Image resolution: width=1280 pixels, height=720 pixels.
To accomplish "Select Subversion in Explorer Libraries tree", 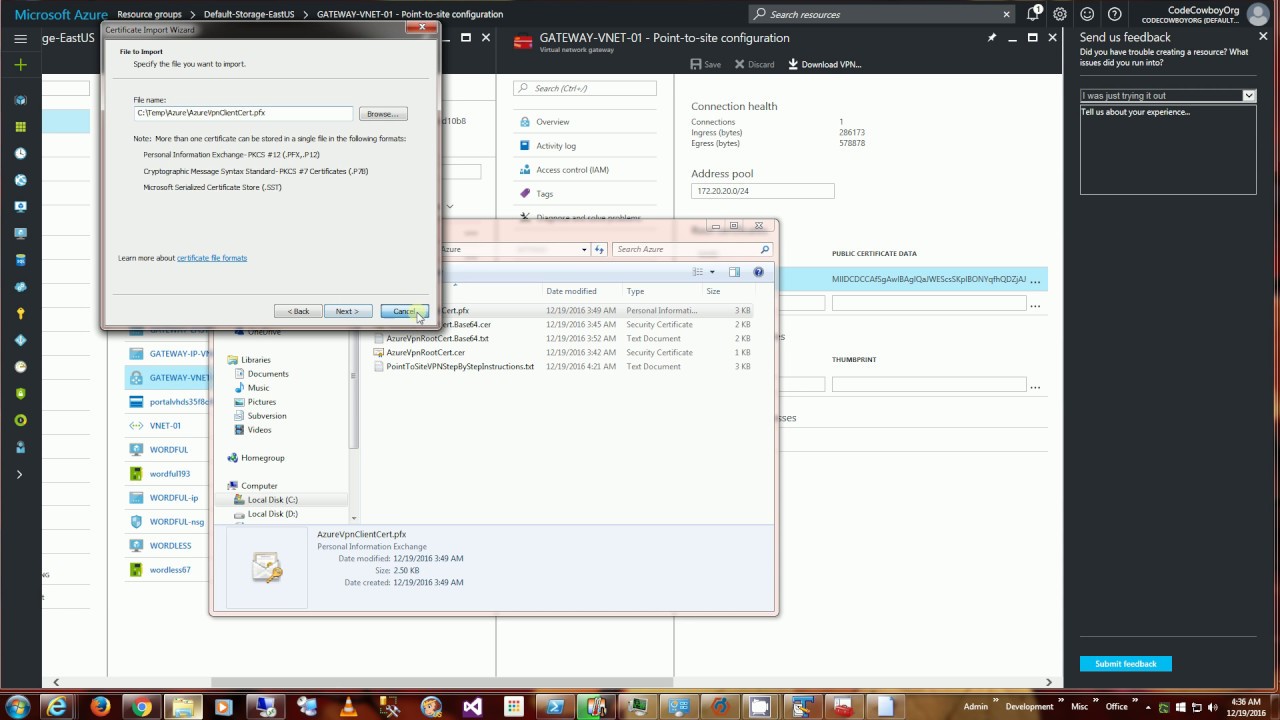I will click(266, 416).
